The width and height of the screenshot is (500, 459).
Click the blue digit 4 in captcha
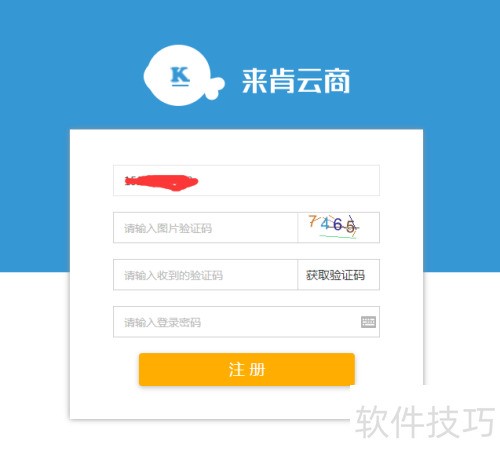pos(325,224)
